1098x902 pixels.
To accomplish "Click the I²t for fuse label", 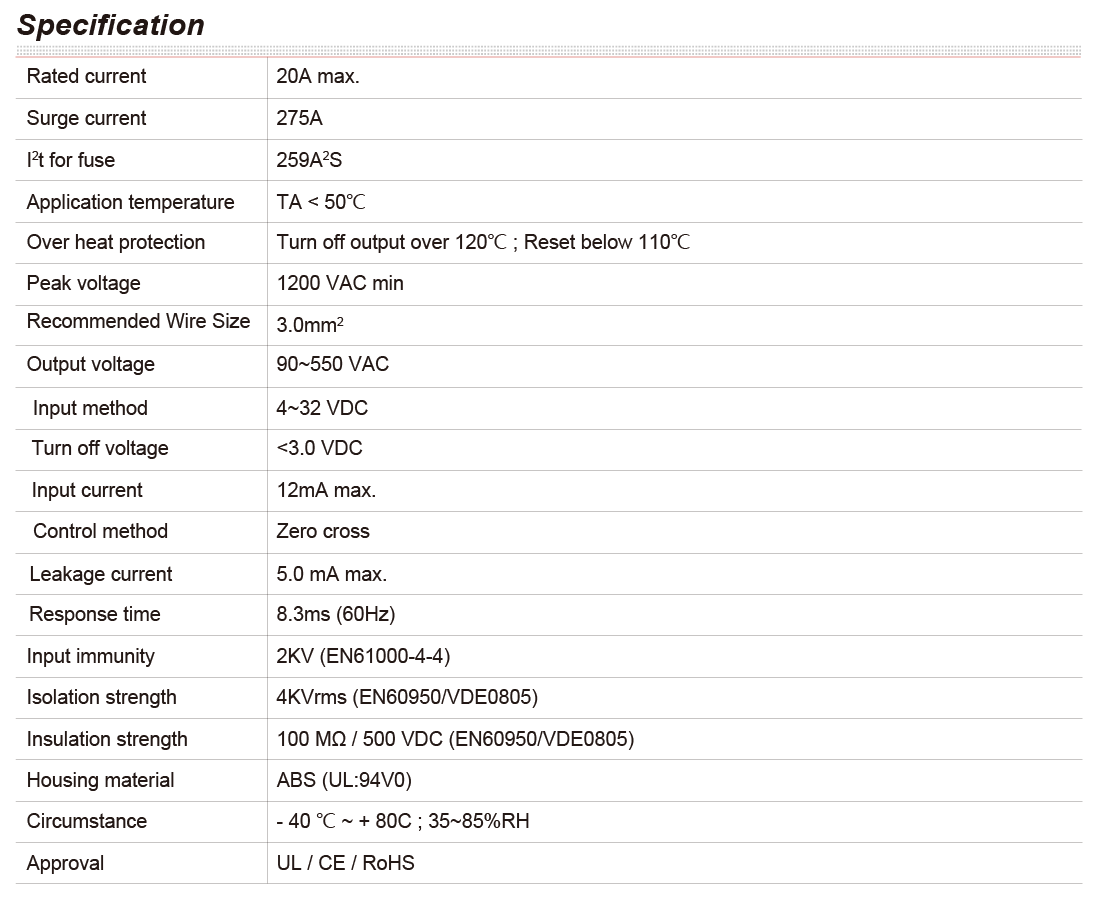I will [x=70, y=160].
